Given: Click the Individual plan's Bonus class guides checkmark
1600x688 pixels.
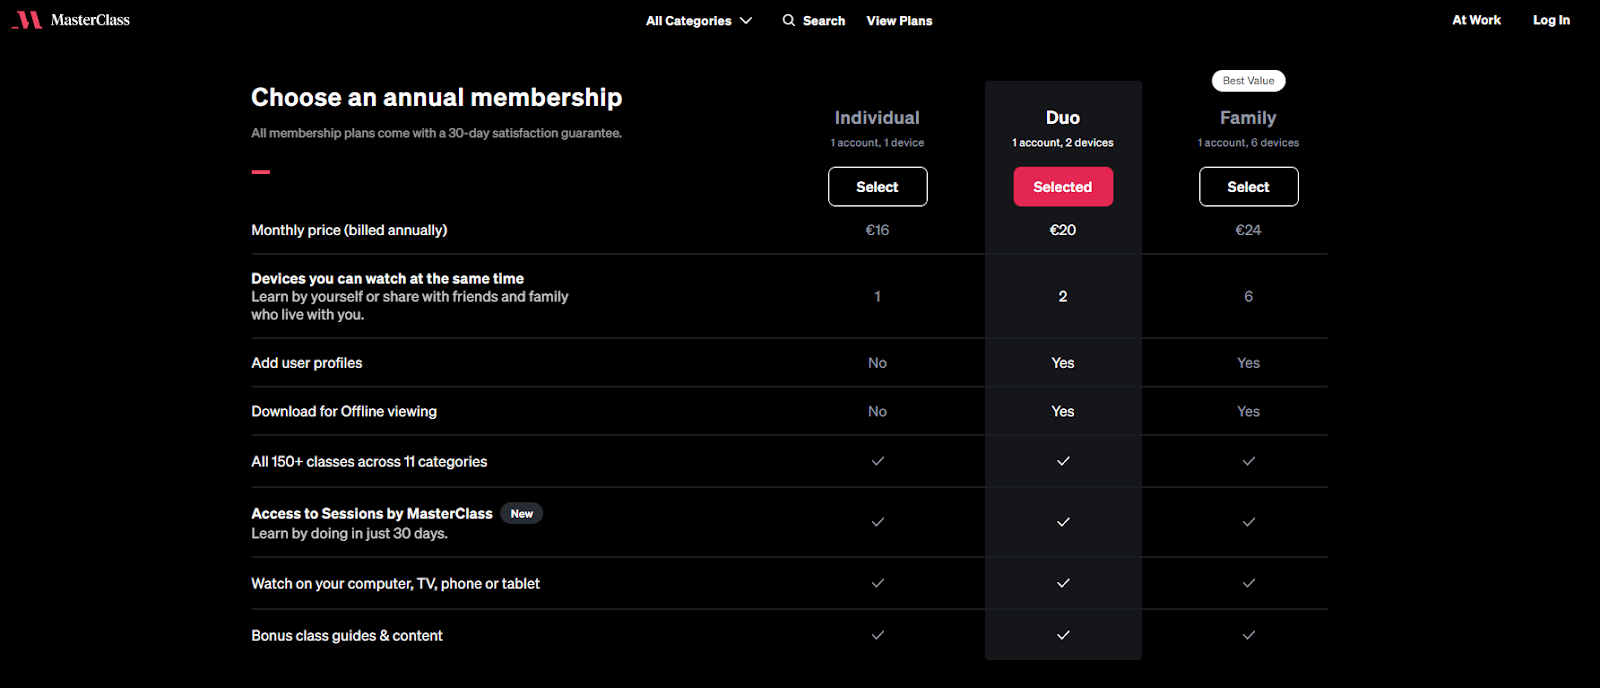Looking at the screenshot, I should [877, 635].
